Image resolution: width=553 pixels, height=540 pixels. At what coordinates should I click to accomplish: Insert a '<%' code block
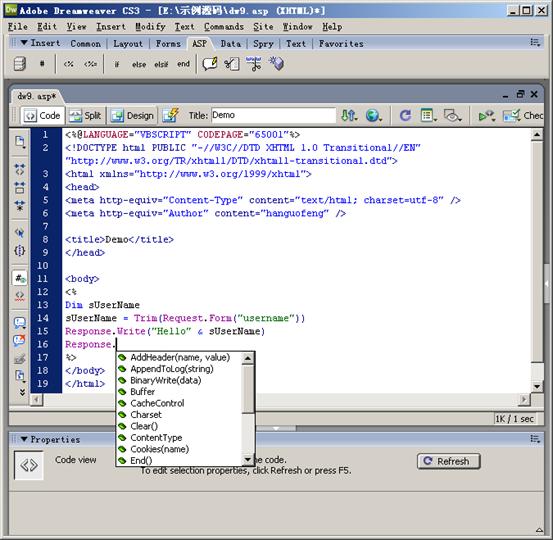(x=69, y=64)
